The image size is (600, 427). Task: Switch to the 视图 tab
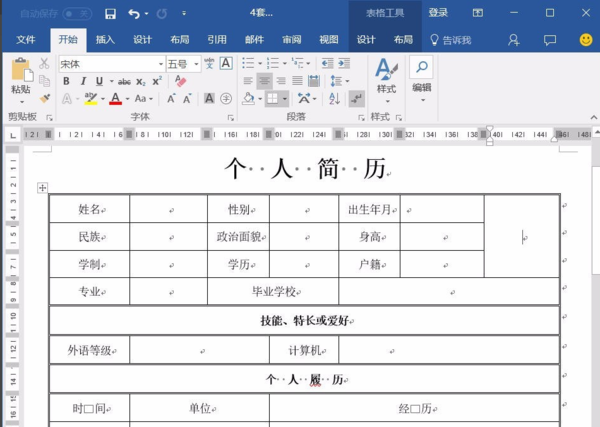pos(329,39)
